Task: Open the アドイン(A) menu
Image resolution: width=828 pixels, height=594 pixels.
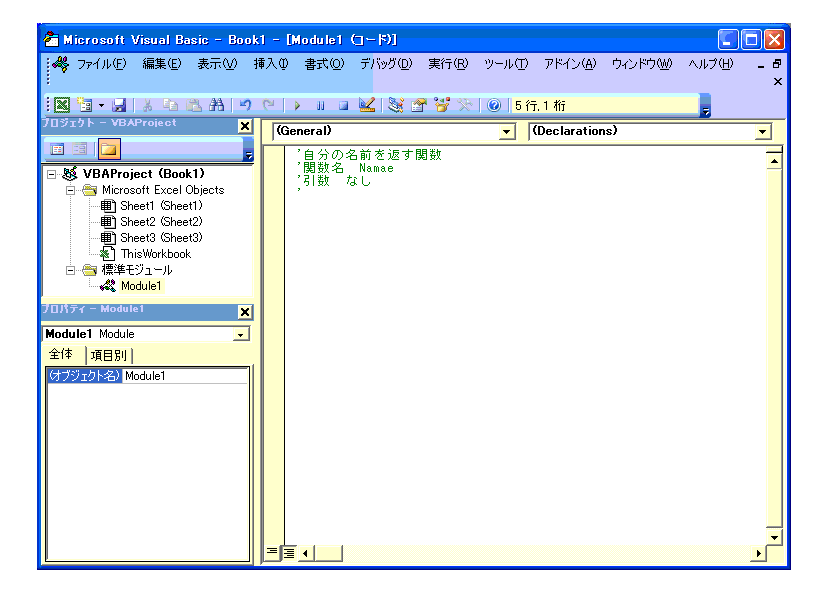Action: 570,64
